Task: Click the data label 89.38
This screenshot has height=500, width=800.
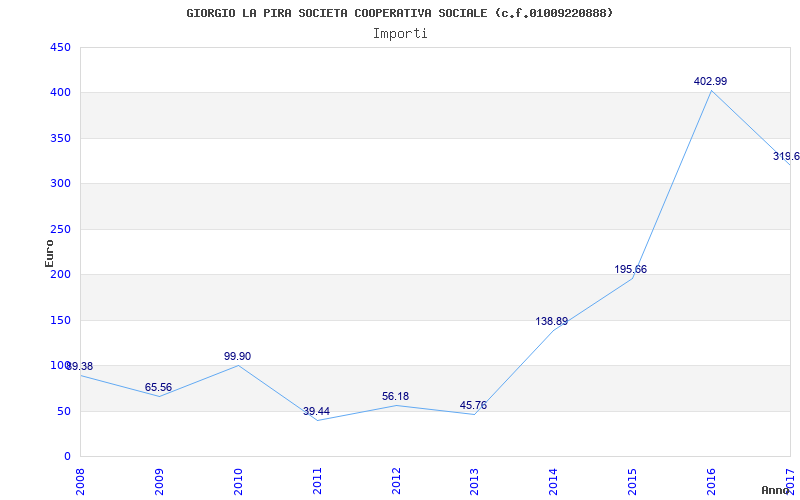Action: tap(80, 366)
